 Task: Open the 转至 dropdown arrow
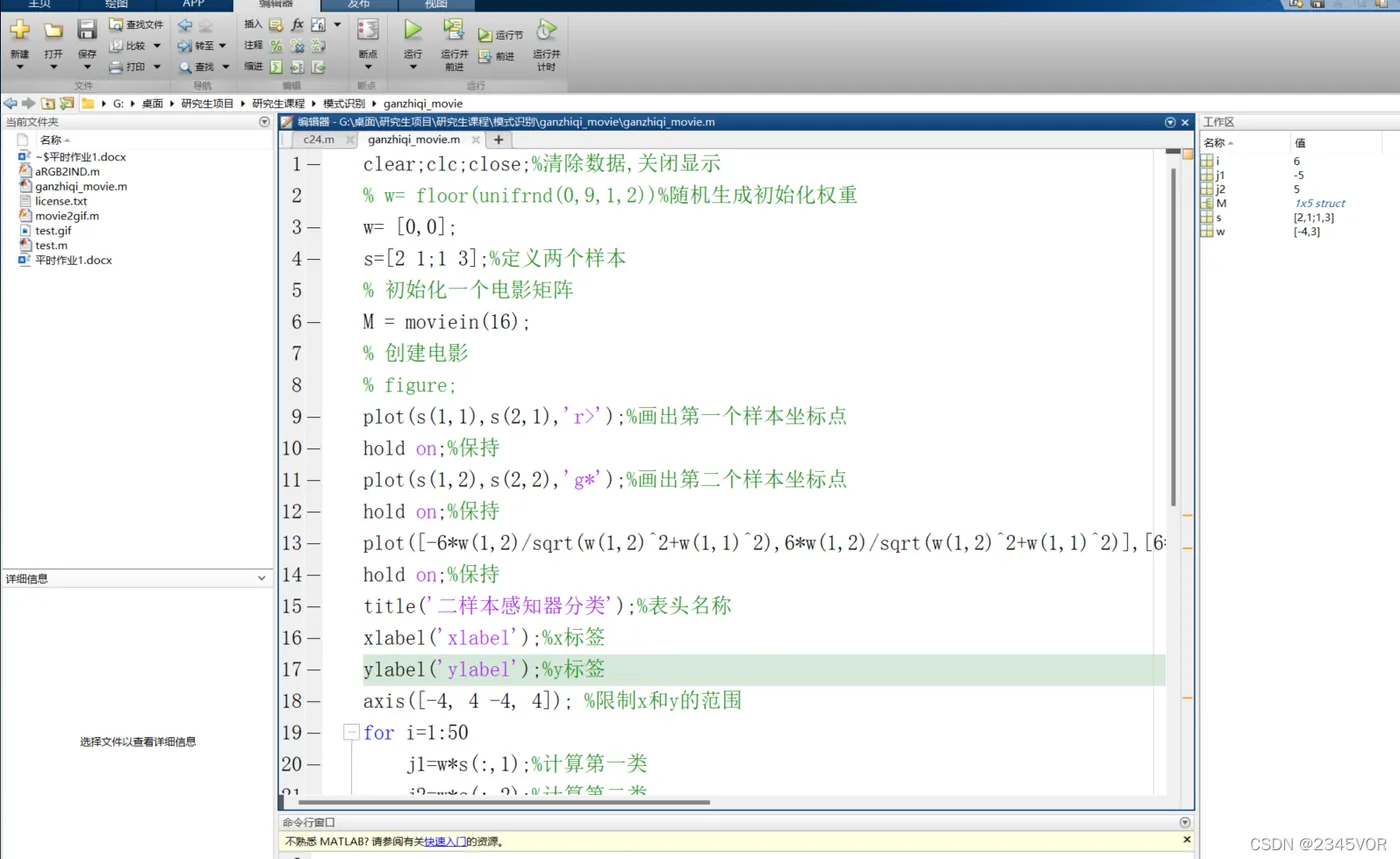[x=222, y=45]
